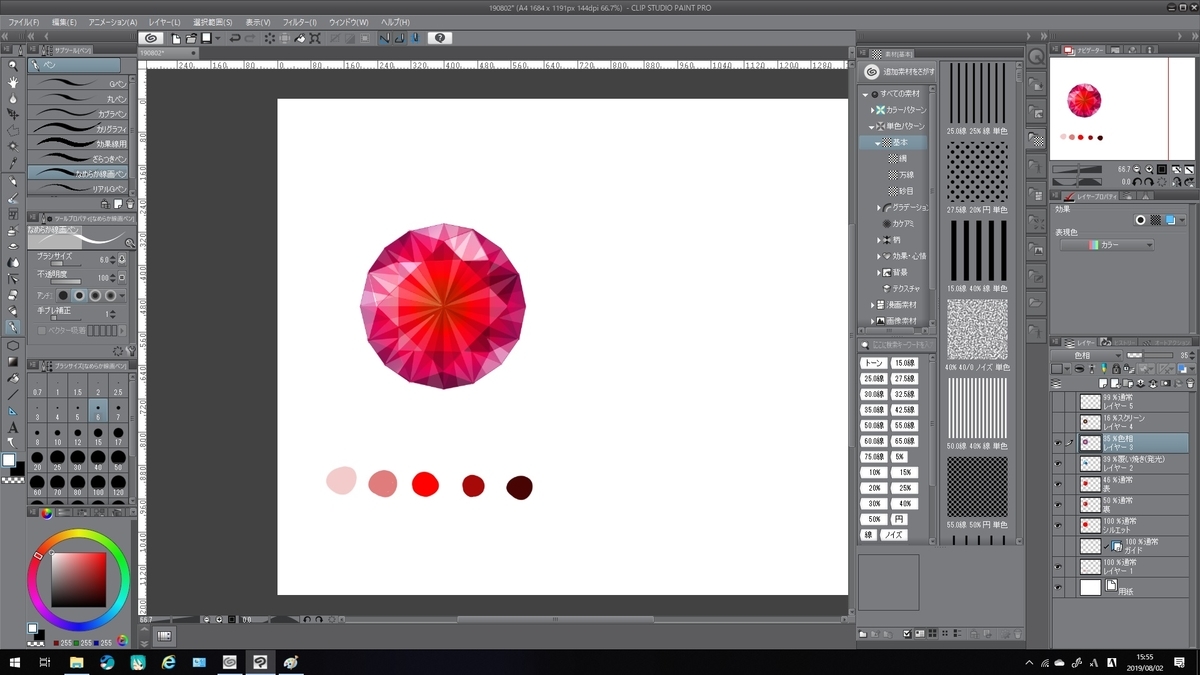Click the delete layer trash icon

(1189, 381)
